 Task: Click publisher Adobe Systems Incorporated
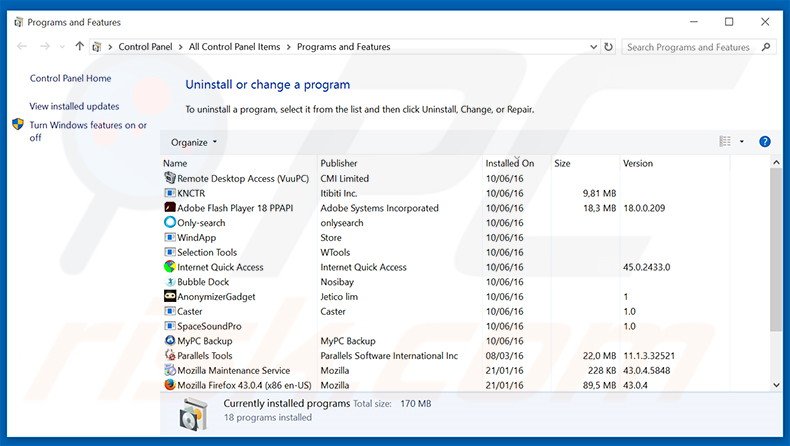click(379, 208)
